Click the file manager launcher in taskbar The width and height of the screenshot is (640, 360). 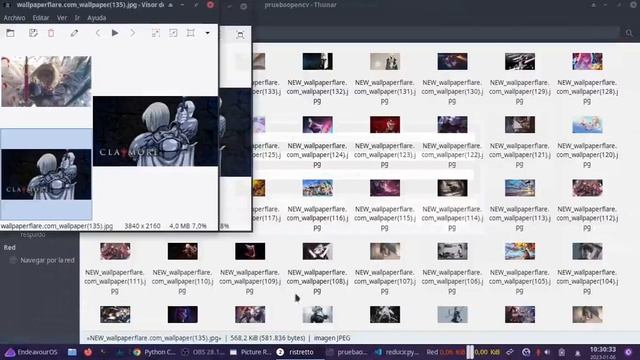tap(72, 352)
